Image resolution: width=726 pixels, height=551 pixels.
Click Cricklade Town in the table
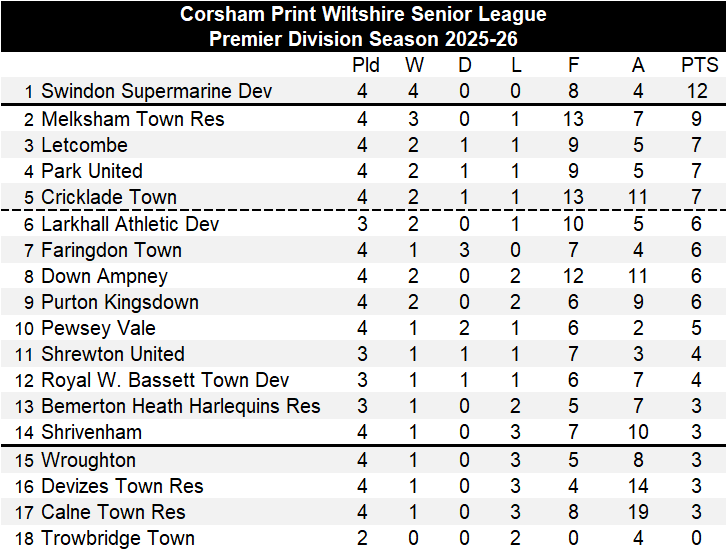(108, 197)
